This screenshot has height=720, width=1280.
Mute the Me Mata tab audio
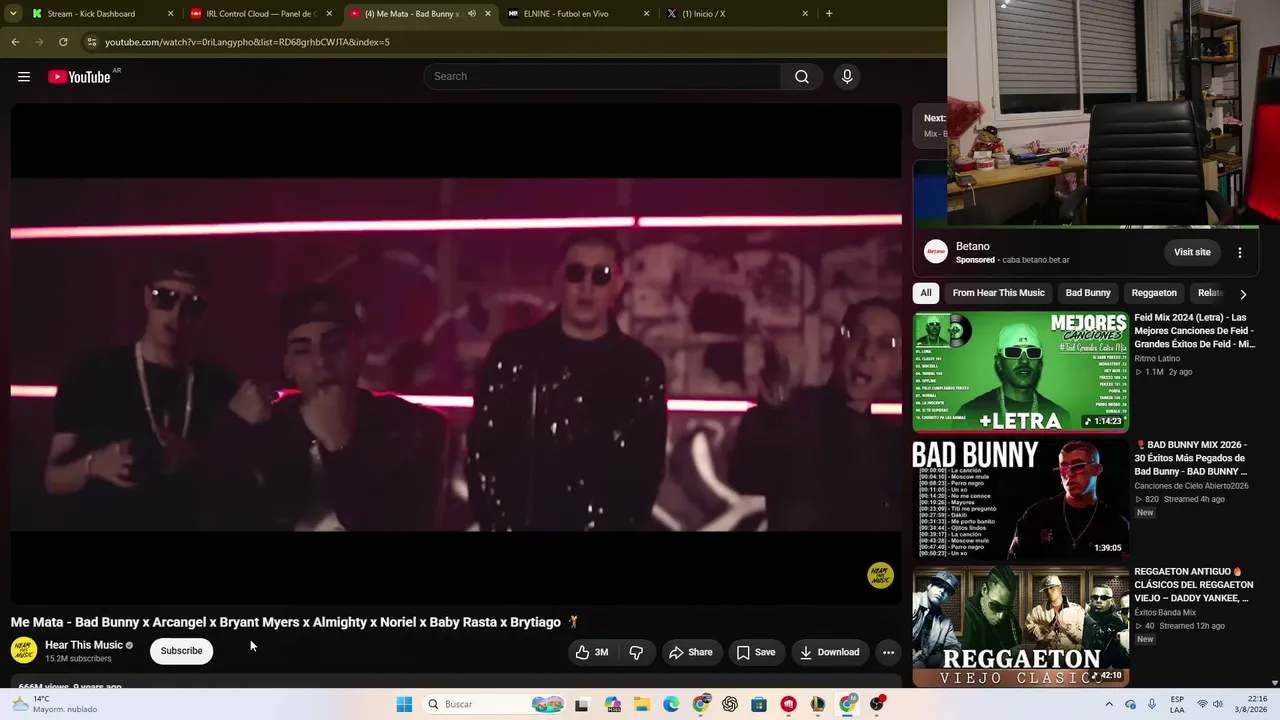click(x=472, y=14)
